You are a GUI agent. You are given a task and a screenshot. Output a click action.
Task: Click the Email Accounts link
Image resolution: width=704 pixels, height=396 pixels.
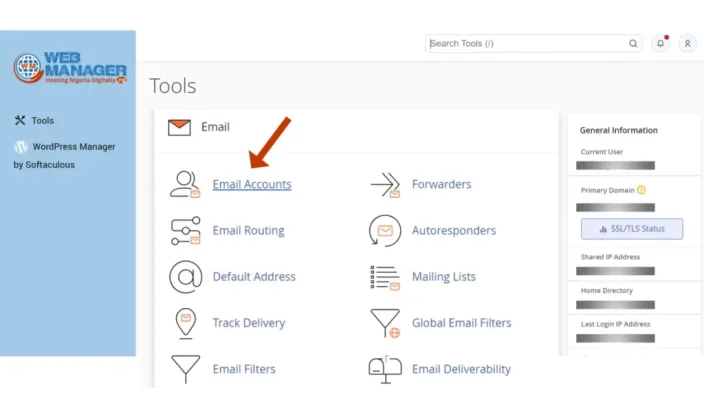point(252,184)
